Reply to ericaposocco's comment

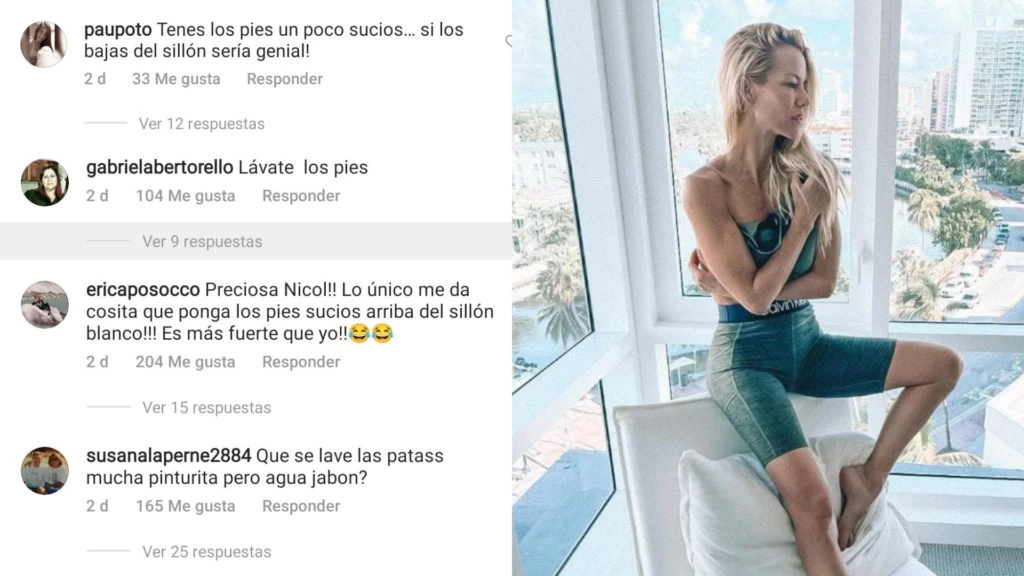301,362
